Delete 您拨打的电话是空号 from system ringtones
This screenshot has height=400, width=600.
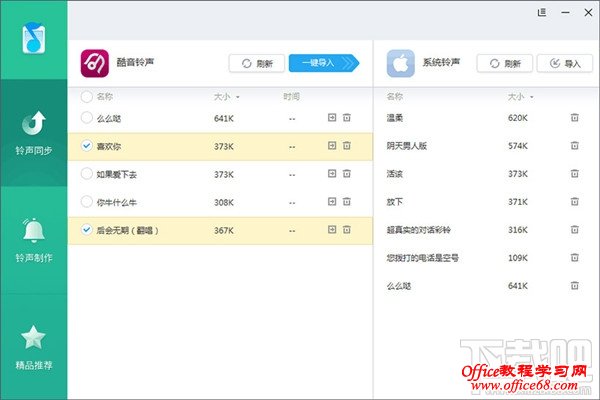(x=575, y=257)
